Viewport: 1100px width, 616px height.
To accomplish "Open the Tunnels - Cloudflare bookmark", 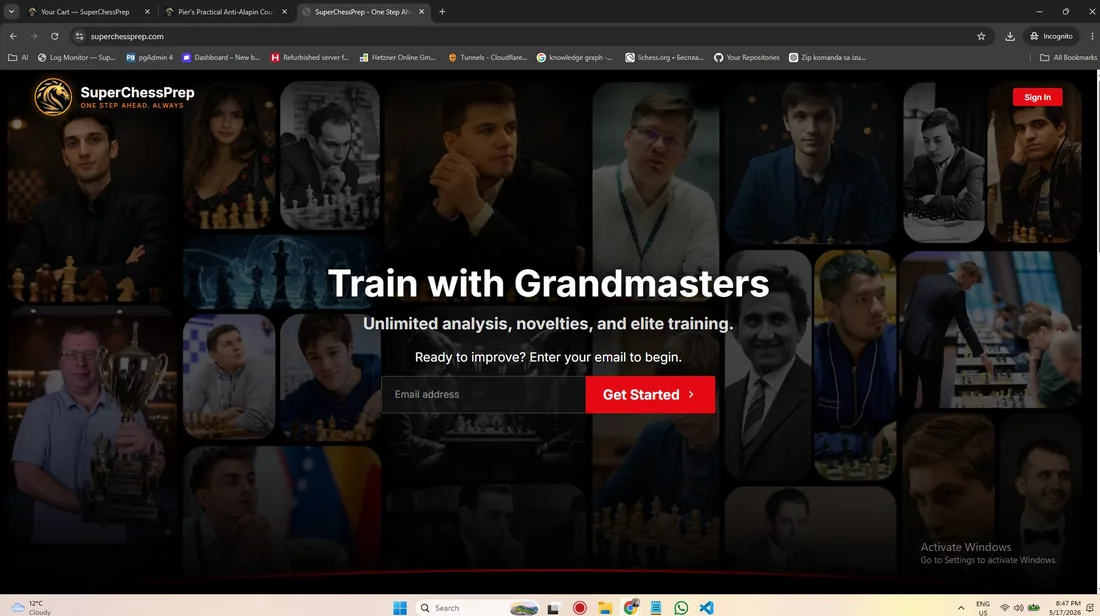I will (x=487, y=58).
